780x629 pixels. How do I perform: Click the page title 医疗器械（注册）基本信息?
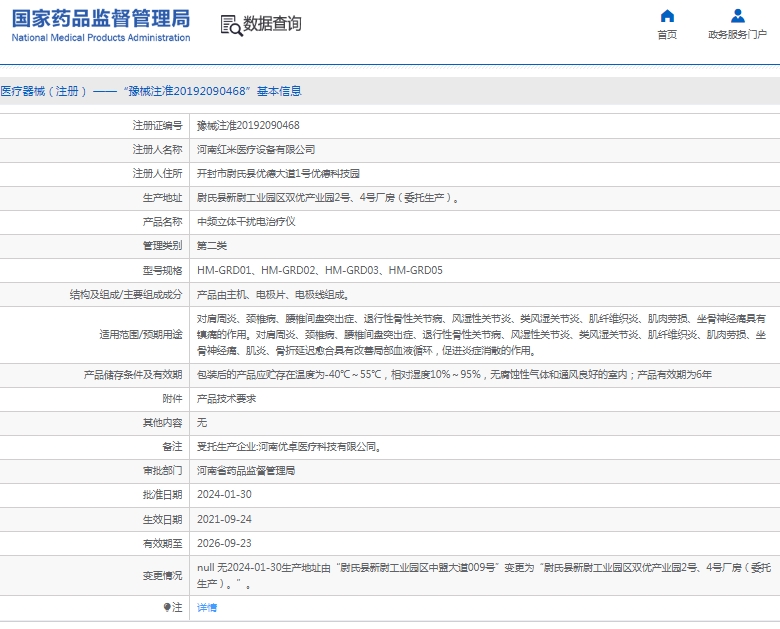click(151, 91)
